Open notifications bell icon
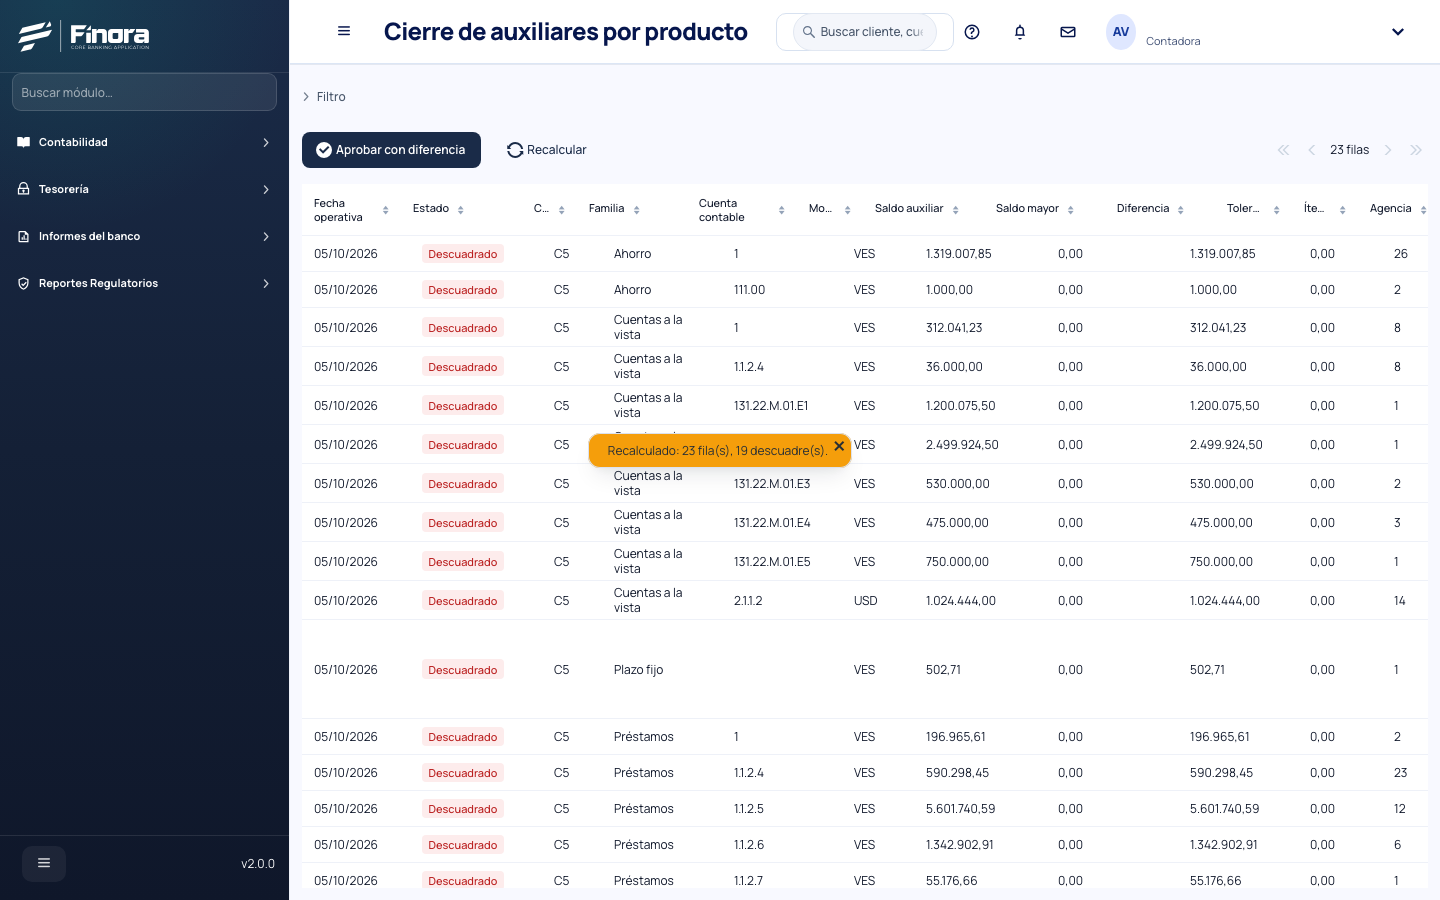The image size is (1440, 900). 1020,32
